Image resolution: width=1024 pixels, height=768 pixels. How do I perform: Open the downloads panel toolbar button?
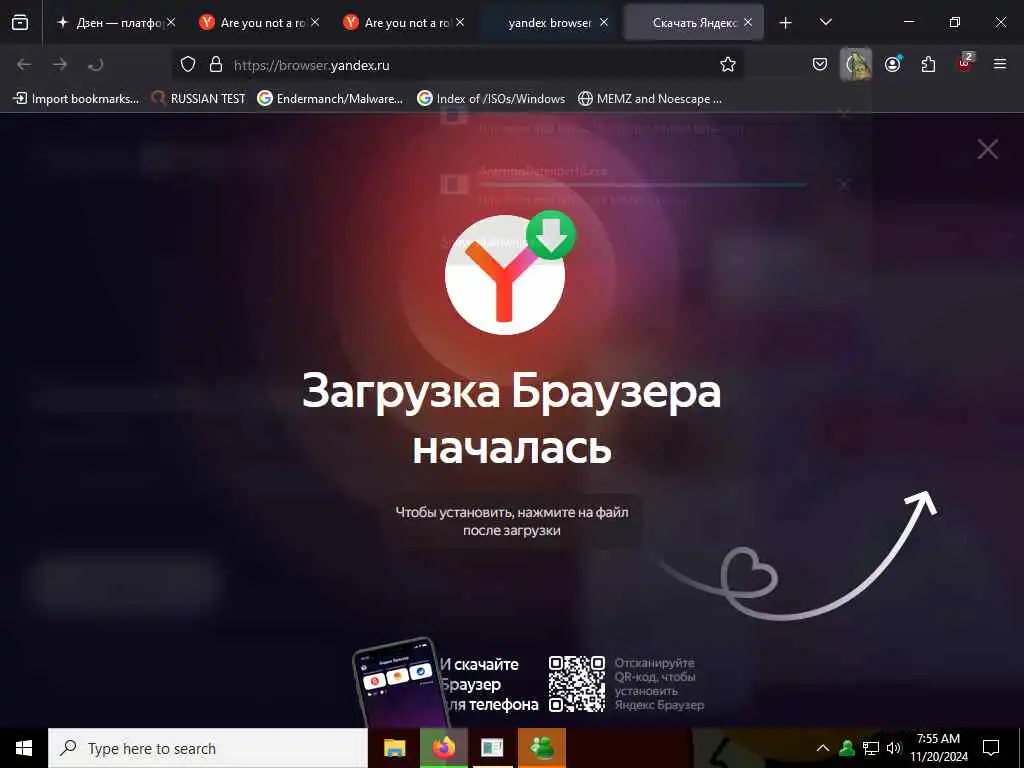[856, 64]
